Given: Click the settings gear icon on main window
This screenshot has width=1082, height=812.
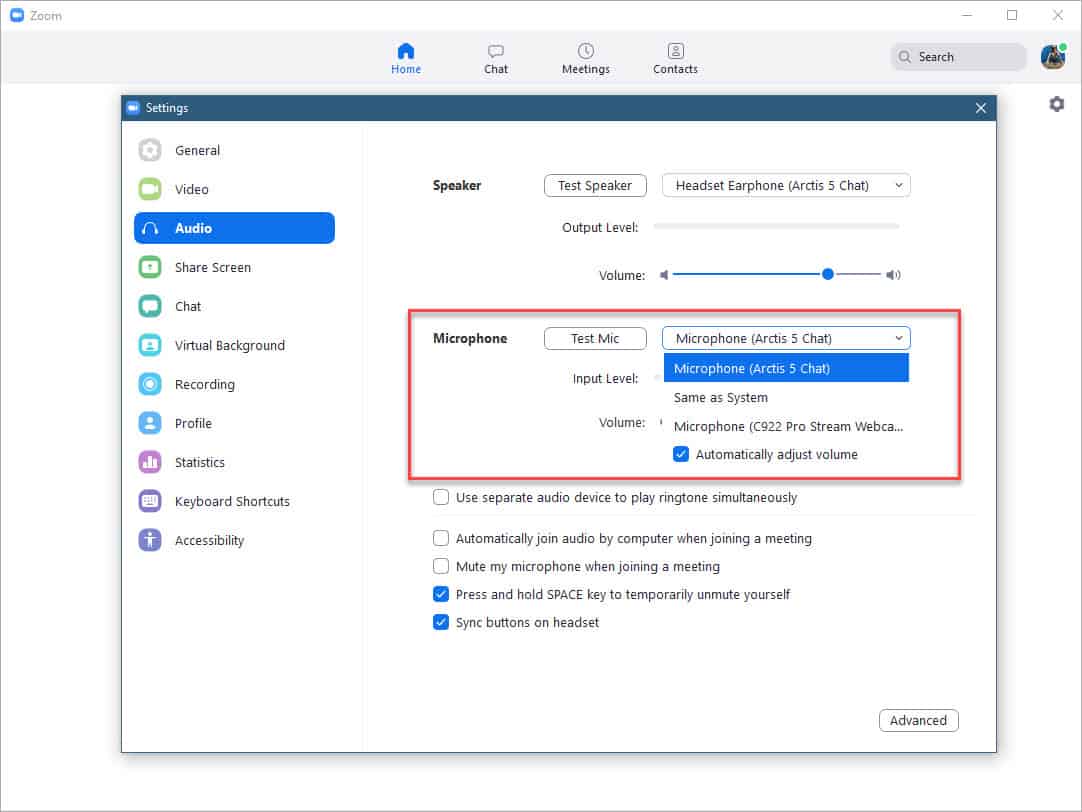Looking at the screenshot, I should pos(1056,104).
